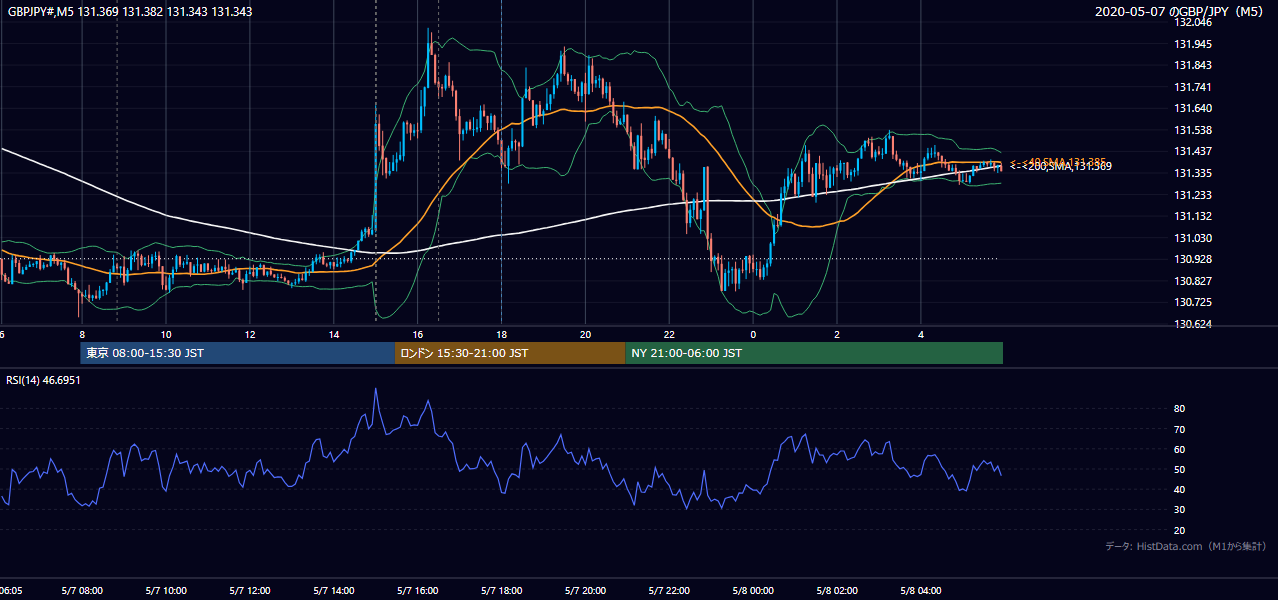Screen dimensions: 1278x600
Task: Click the データ: HistData.com source credit
Action: click(1186, 546)
